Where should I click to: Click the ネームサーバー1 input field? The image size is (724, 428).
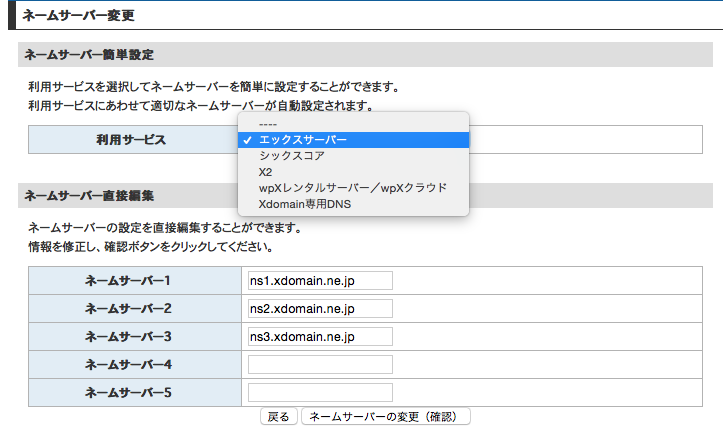tap(320, 281)
